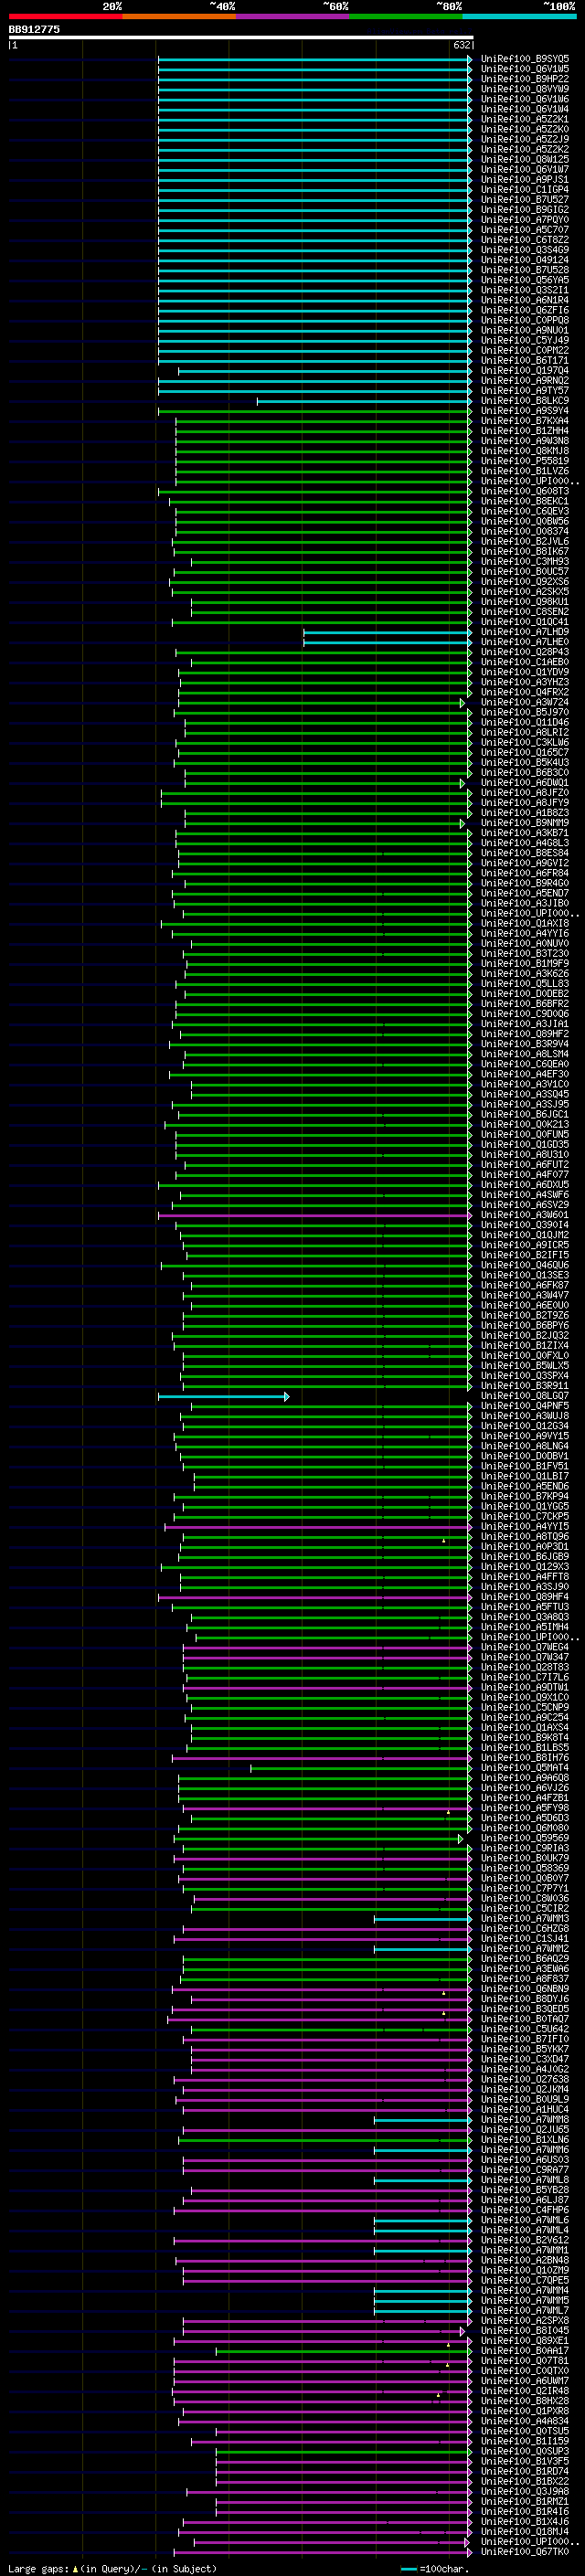Click hit UniRef100_Q8W125

point(525,159)
